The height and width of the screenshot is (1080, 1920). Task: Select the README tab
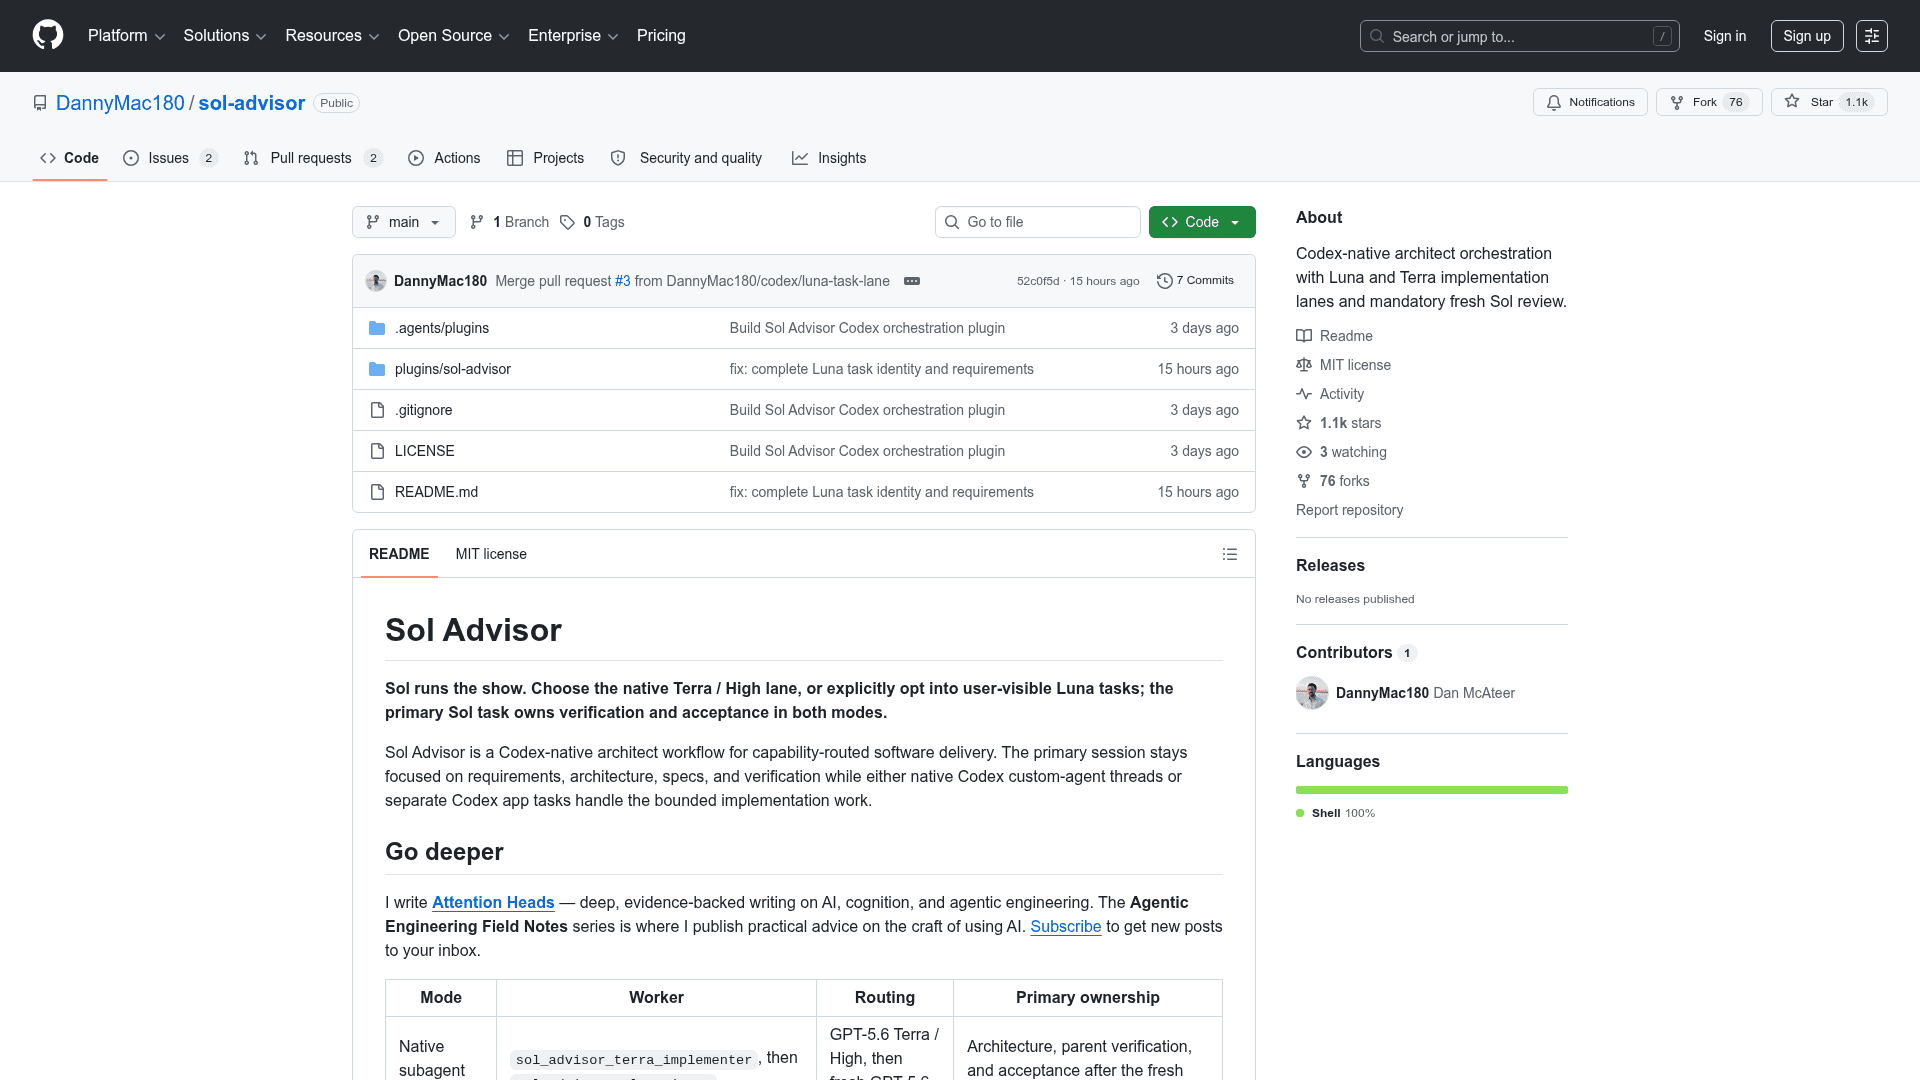(399, 554)
